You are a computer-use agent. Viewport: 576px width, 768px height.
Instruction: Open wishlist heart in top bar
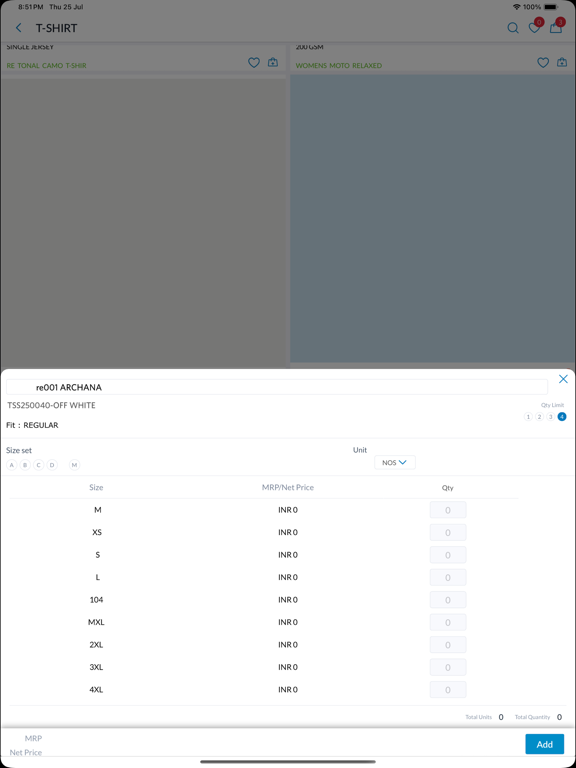[x=534, y=28]
